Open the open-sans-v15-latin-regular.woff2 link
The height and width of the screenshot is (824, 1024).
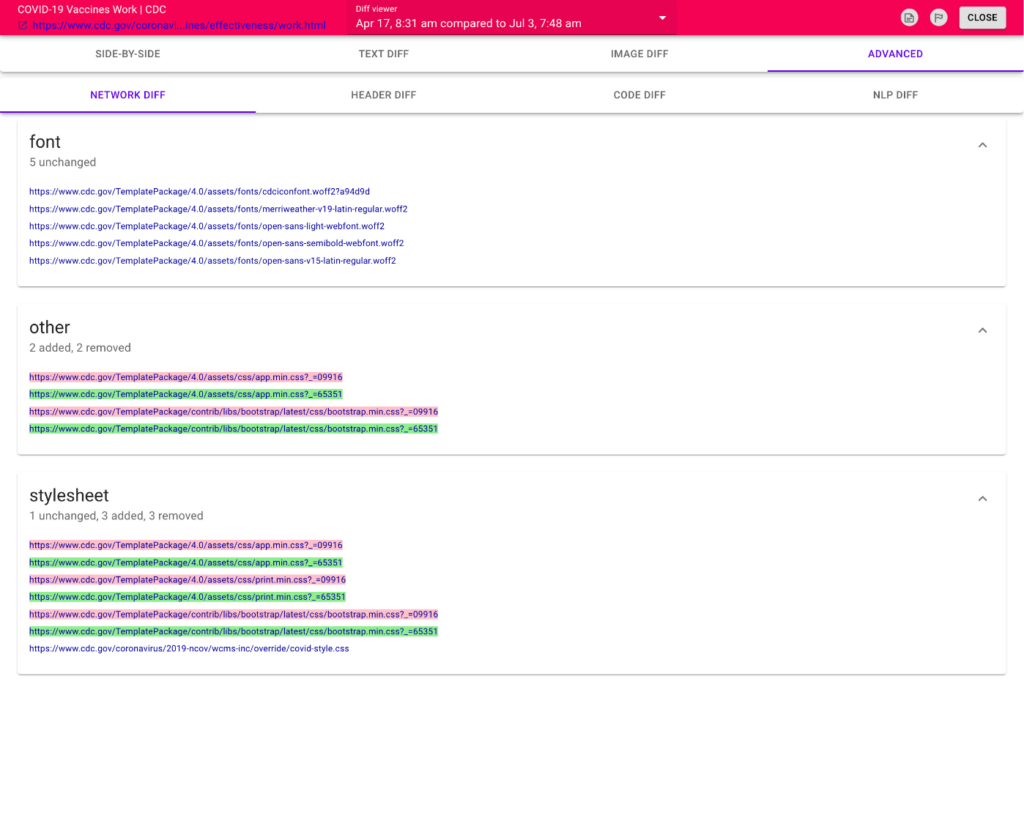pos(212,261)
